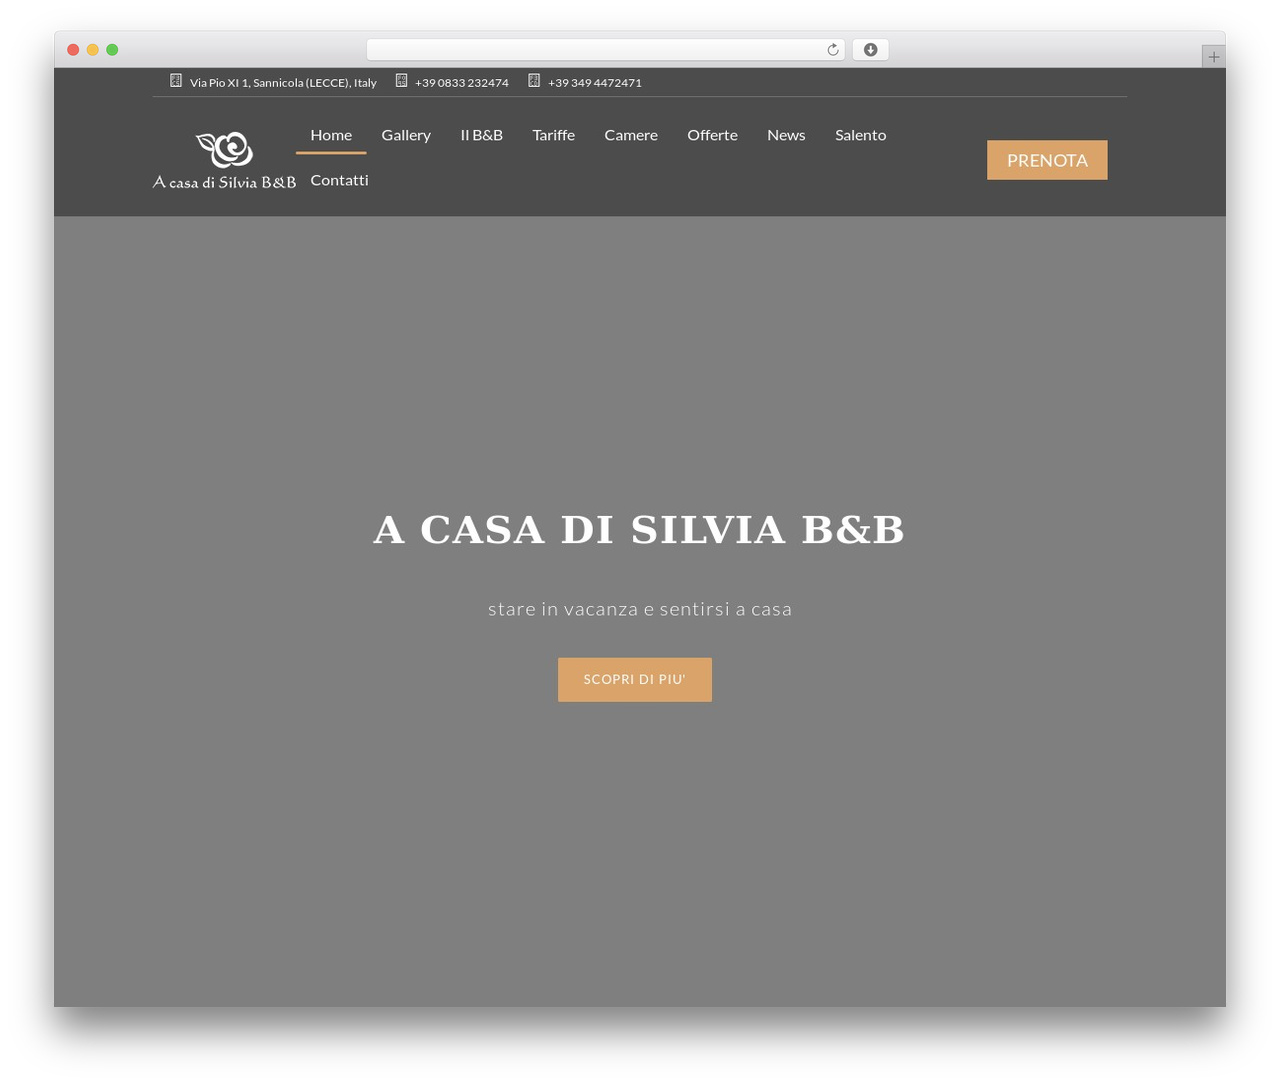Select Contatti in the navigation

tap(339, 180)
